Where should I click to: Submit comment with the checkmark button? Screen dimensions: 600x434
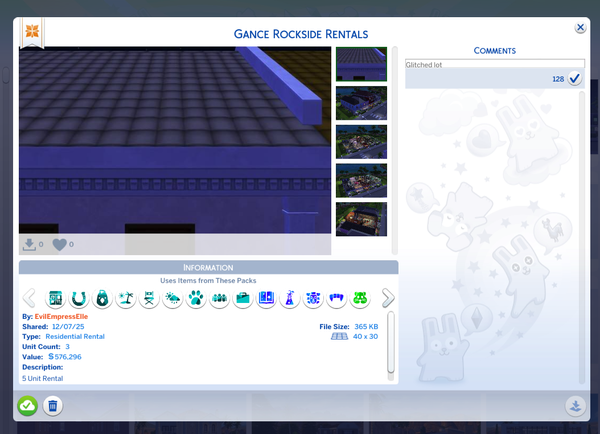pyautogui.click(x=575, y=79)
